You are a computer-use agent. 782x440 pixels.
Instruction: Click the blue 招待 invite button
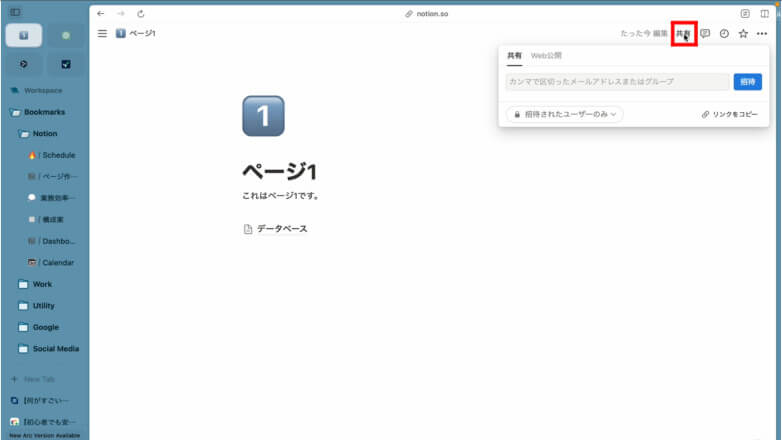point(748,82)
